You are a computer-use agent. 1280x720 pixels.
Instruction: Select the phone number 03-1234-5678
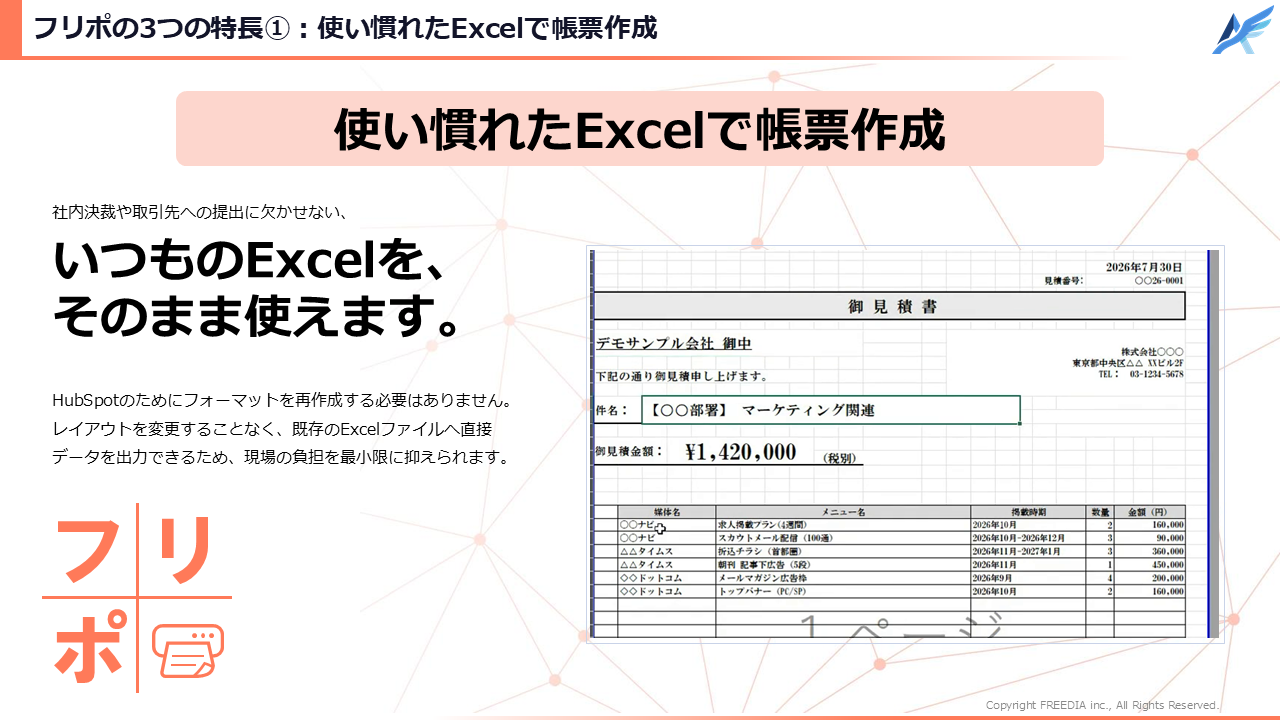point(1157,374)
